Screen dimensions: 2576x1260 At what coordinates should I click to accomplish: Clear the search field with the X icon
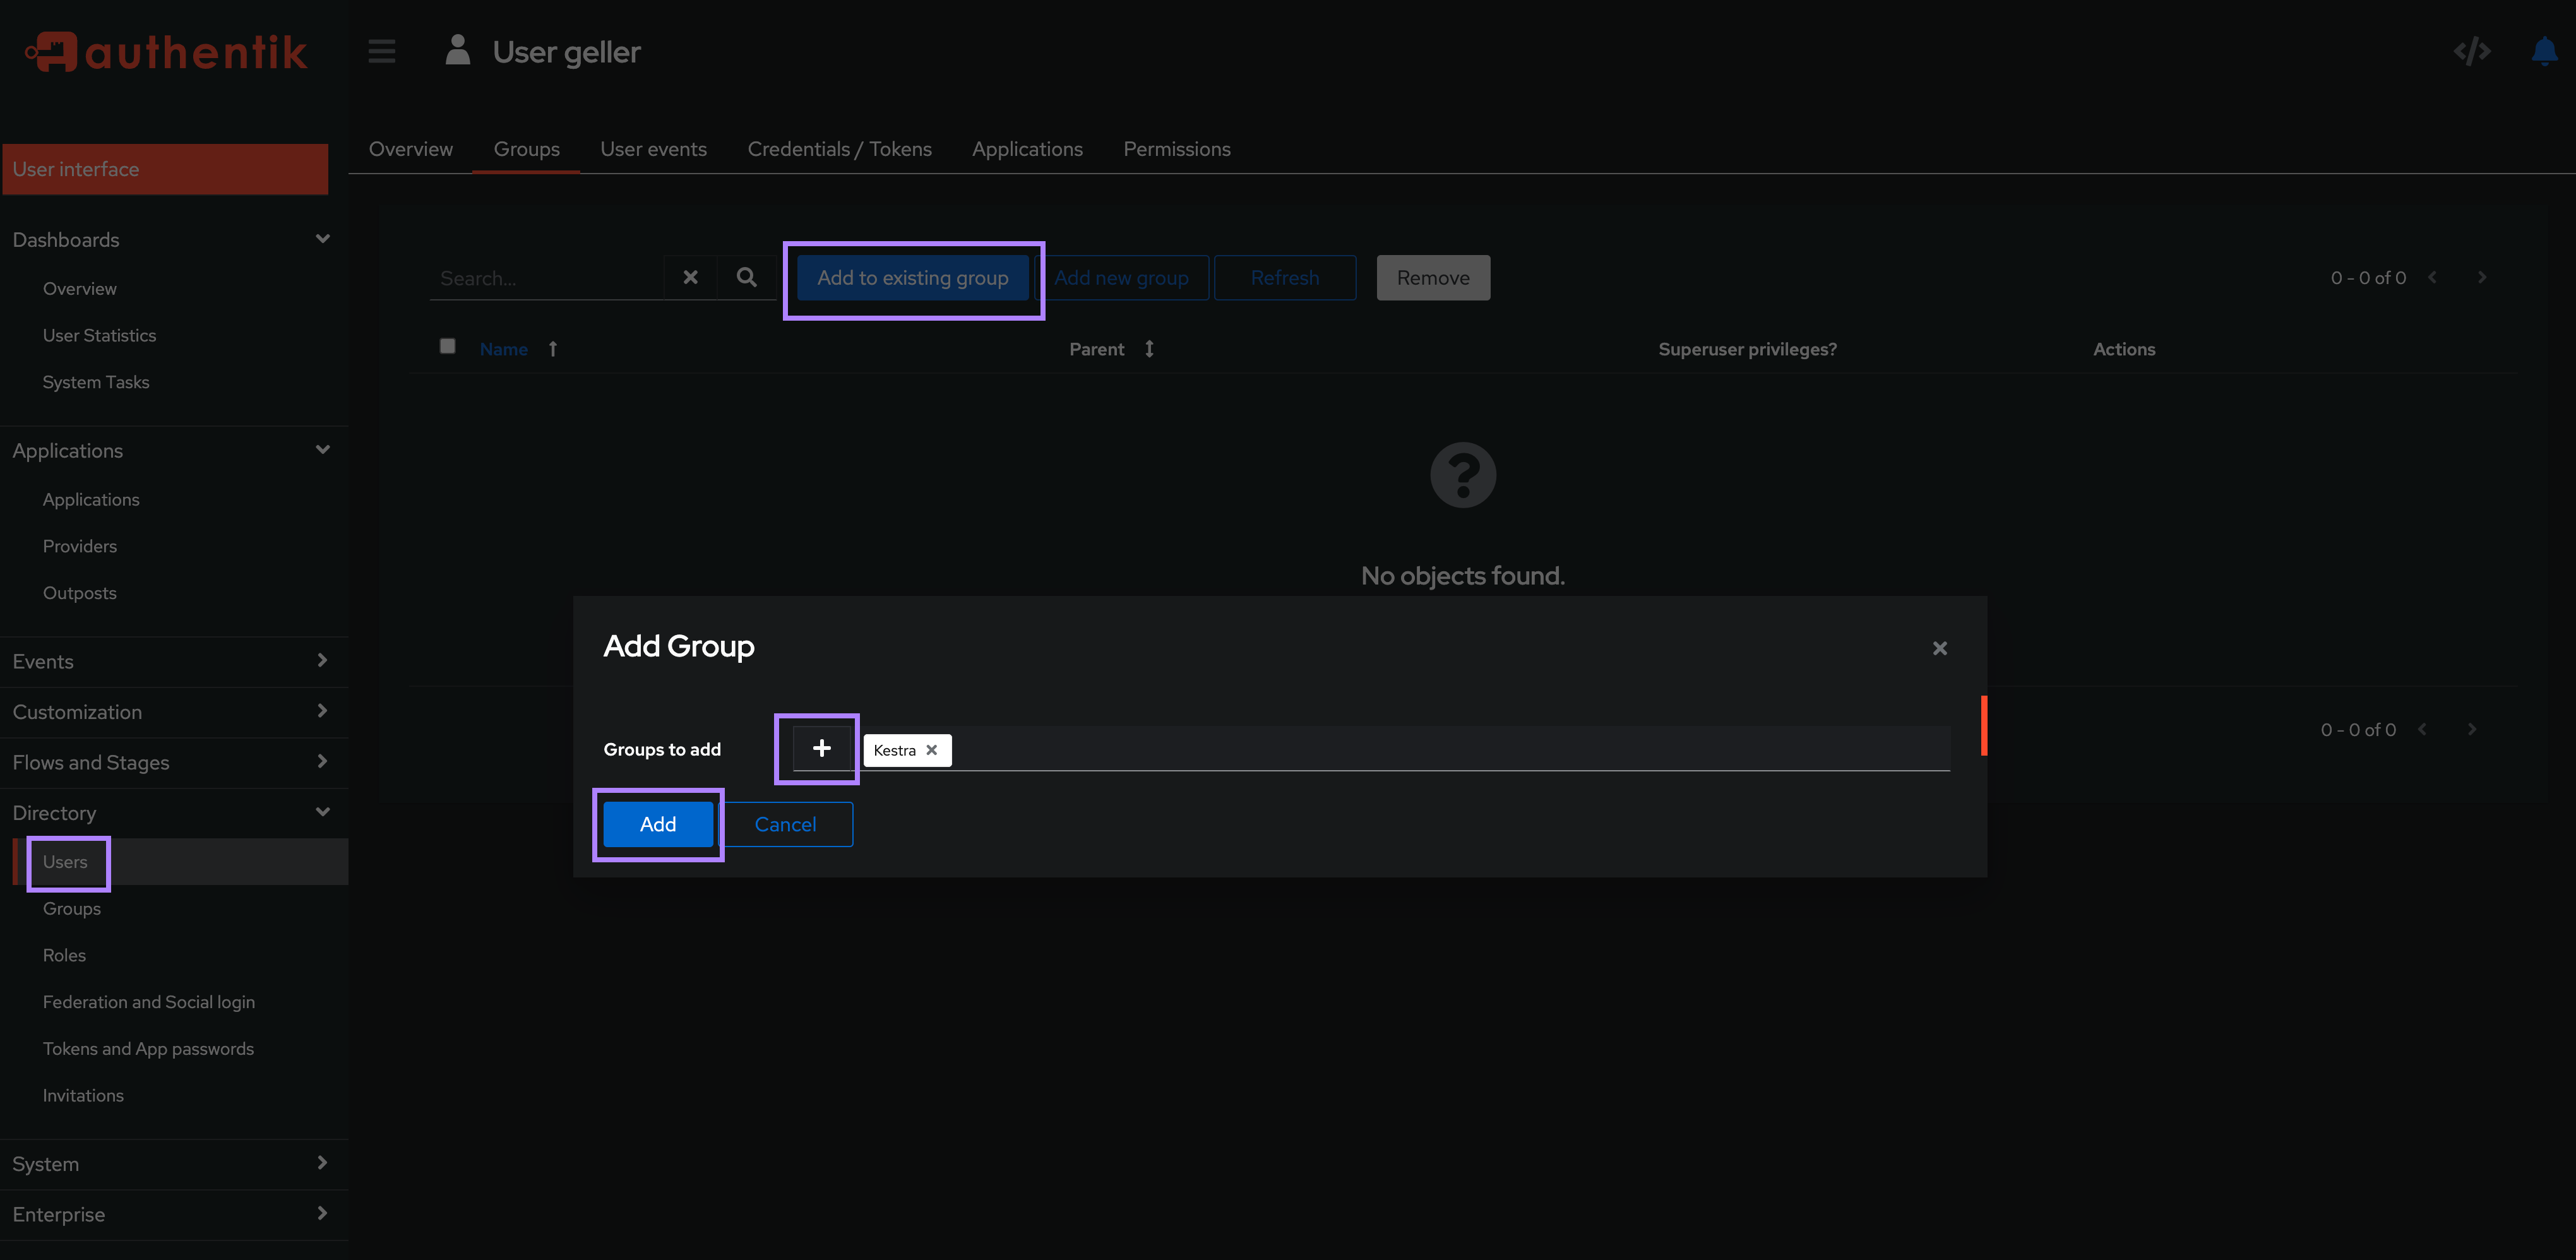689,277
